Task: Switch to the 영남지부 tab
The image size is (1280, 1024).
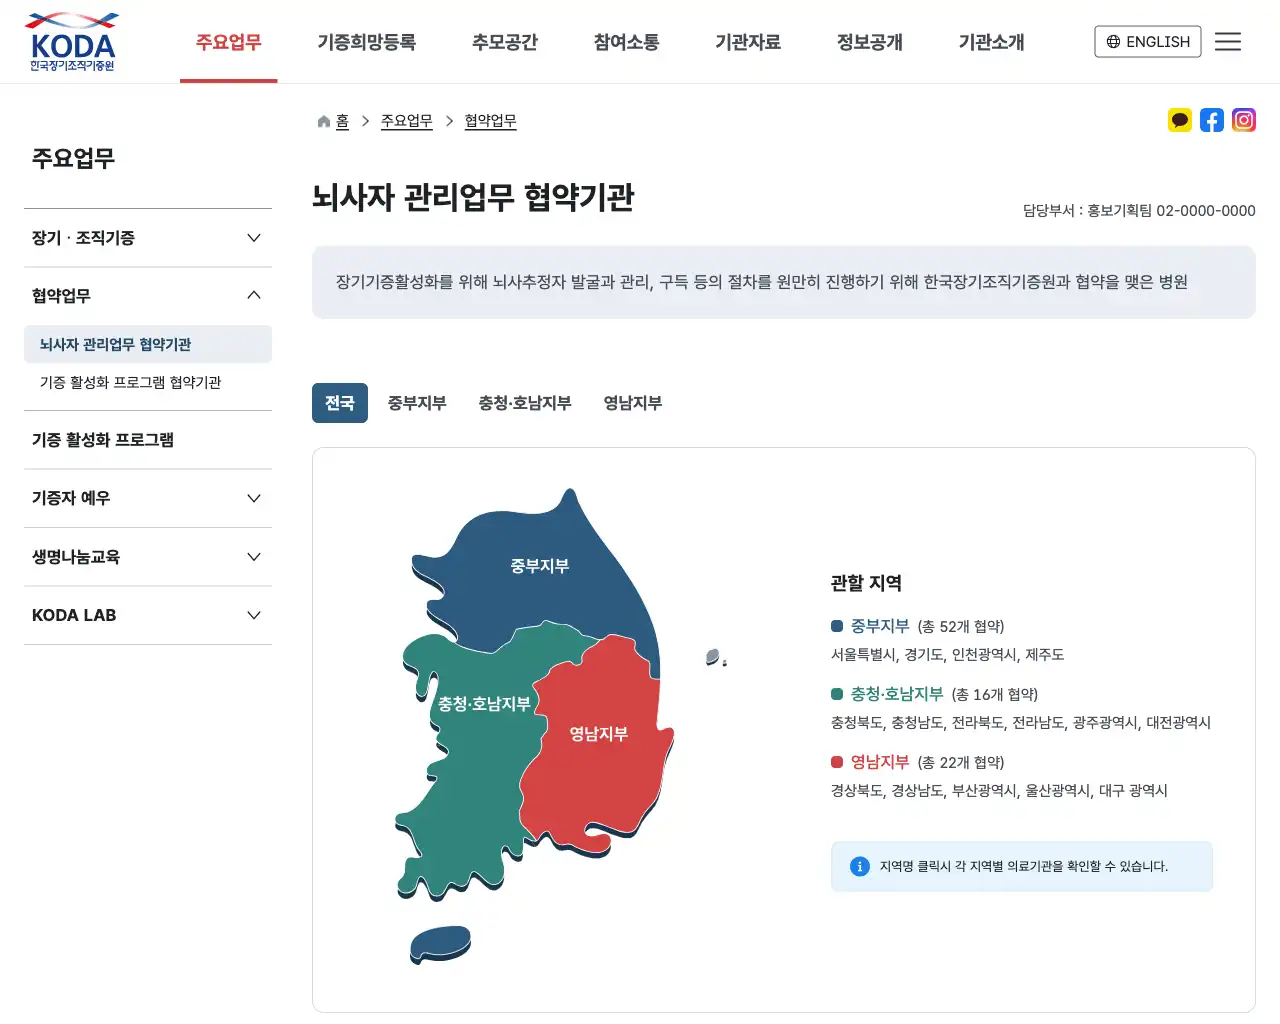Action: pos(632,403)
